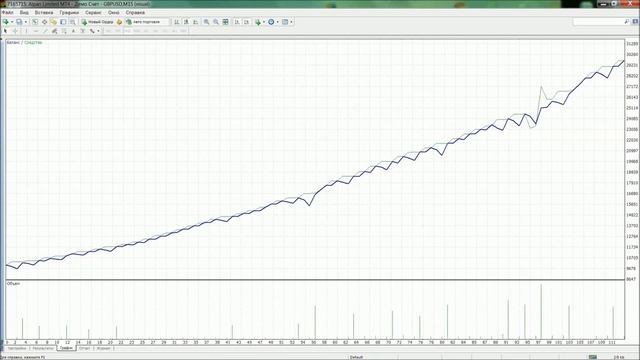Zoom in on the chart
The image size is (640, 360).
point(207,22)
